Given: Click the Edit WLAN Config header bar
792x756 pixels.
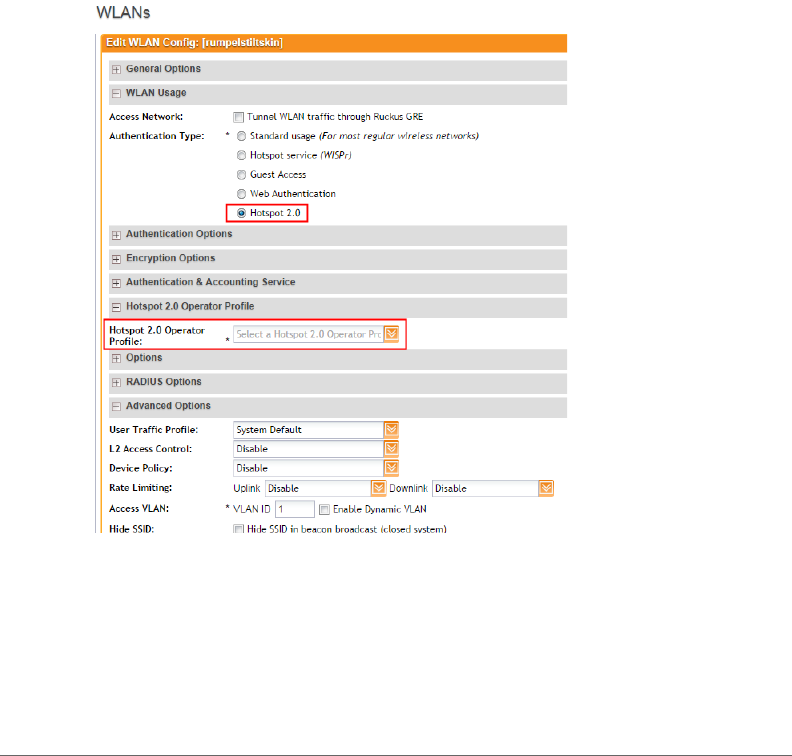Looking at the screenshot, I should click(333, 43).
